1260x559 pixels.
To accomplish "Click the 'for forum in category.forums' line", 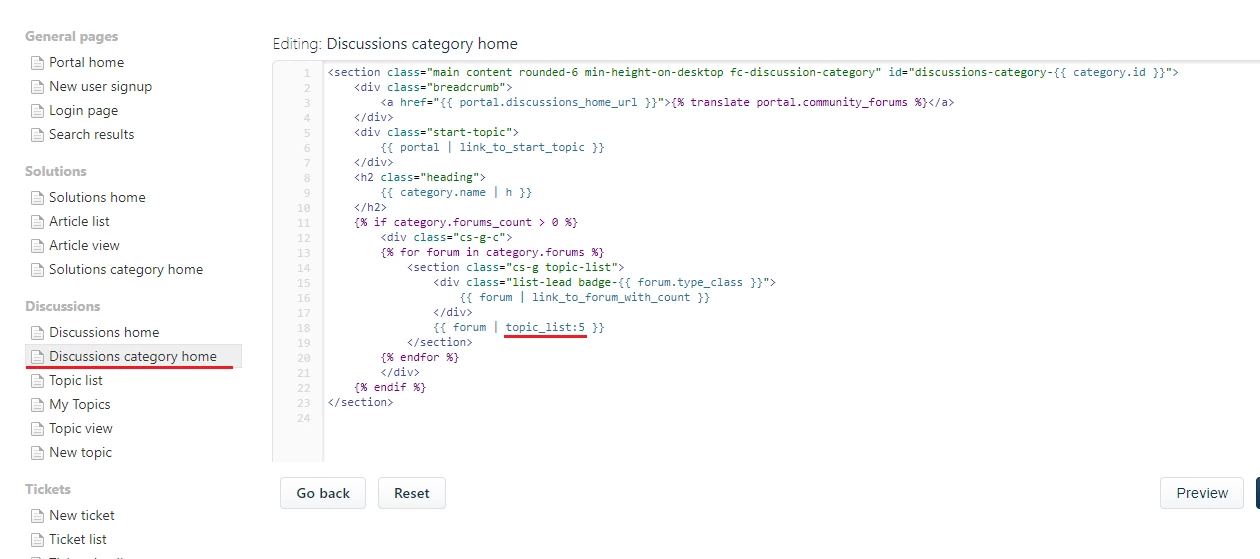I will pos(492,252).
